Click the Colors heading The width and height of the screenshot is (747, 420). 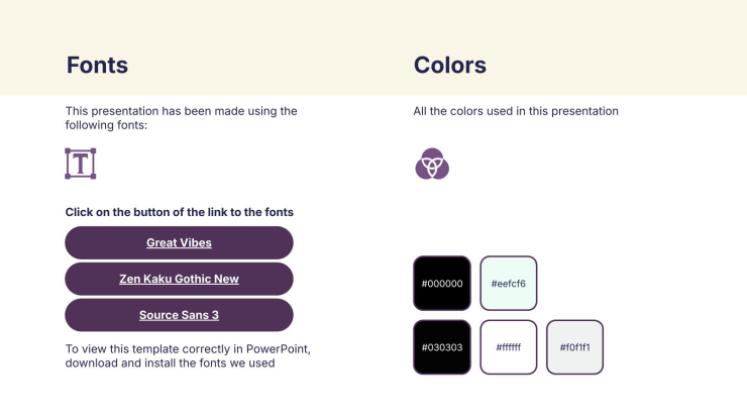pos(450,65)
